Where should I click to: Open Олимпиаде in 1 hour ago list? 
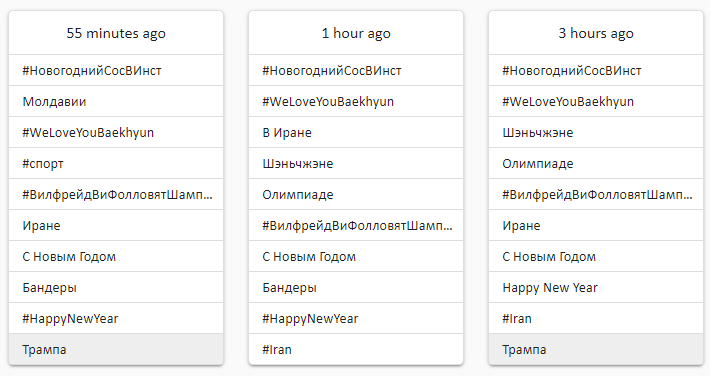coord(356,195)
